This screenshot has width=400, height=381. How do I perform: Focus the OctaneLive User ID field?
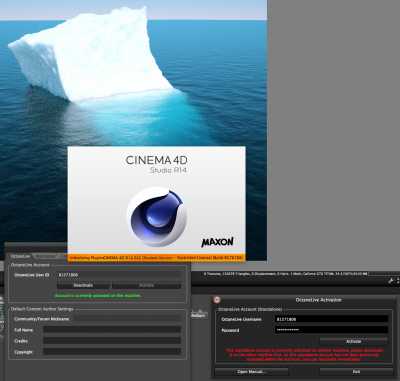[119, 275]
